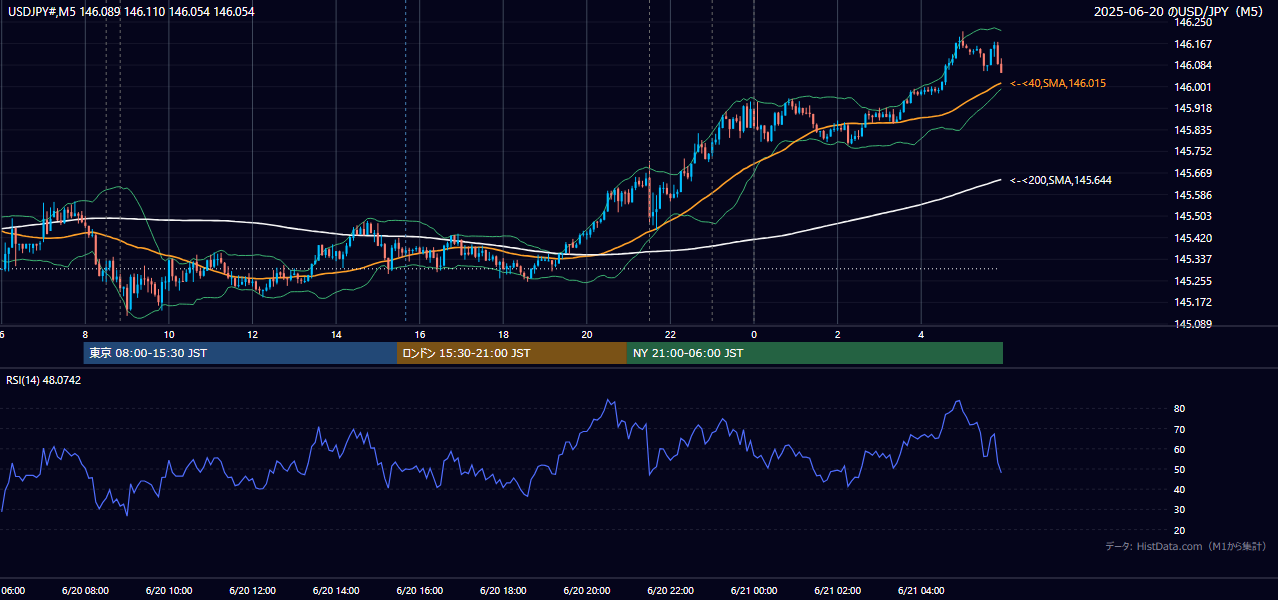Click the 6/20 12:00 bottom time label
1278x600 pixels.
pos(252,591)
